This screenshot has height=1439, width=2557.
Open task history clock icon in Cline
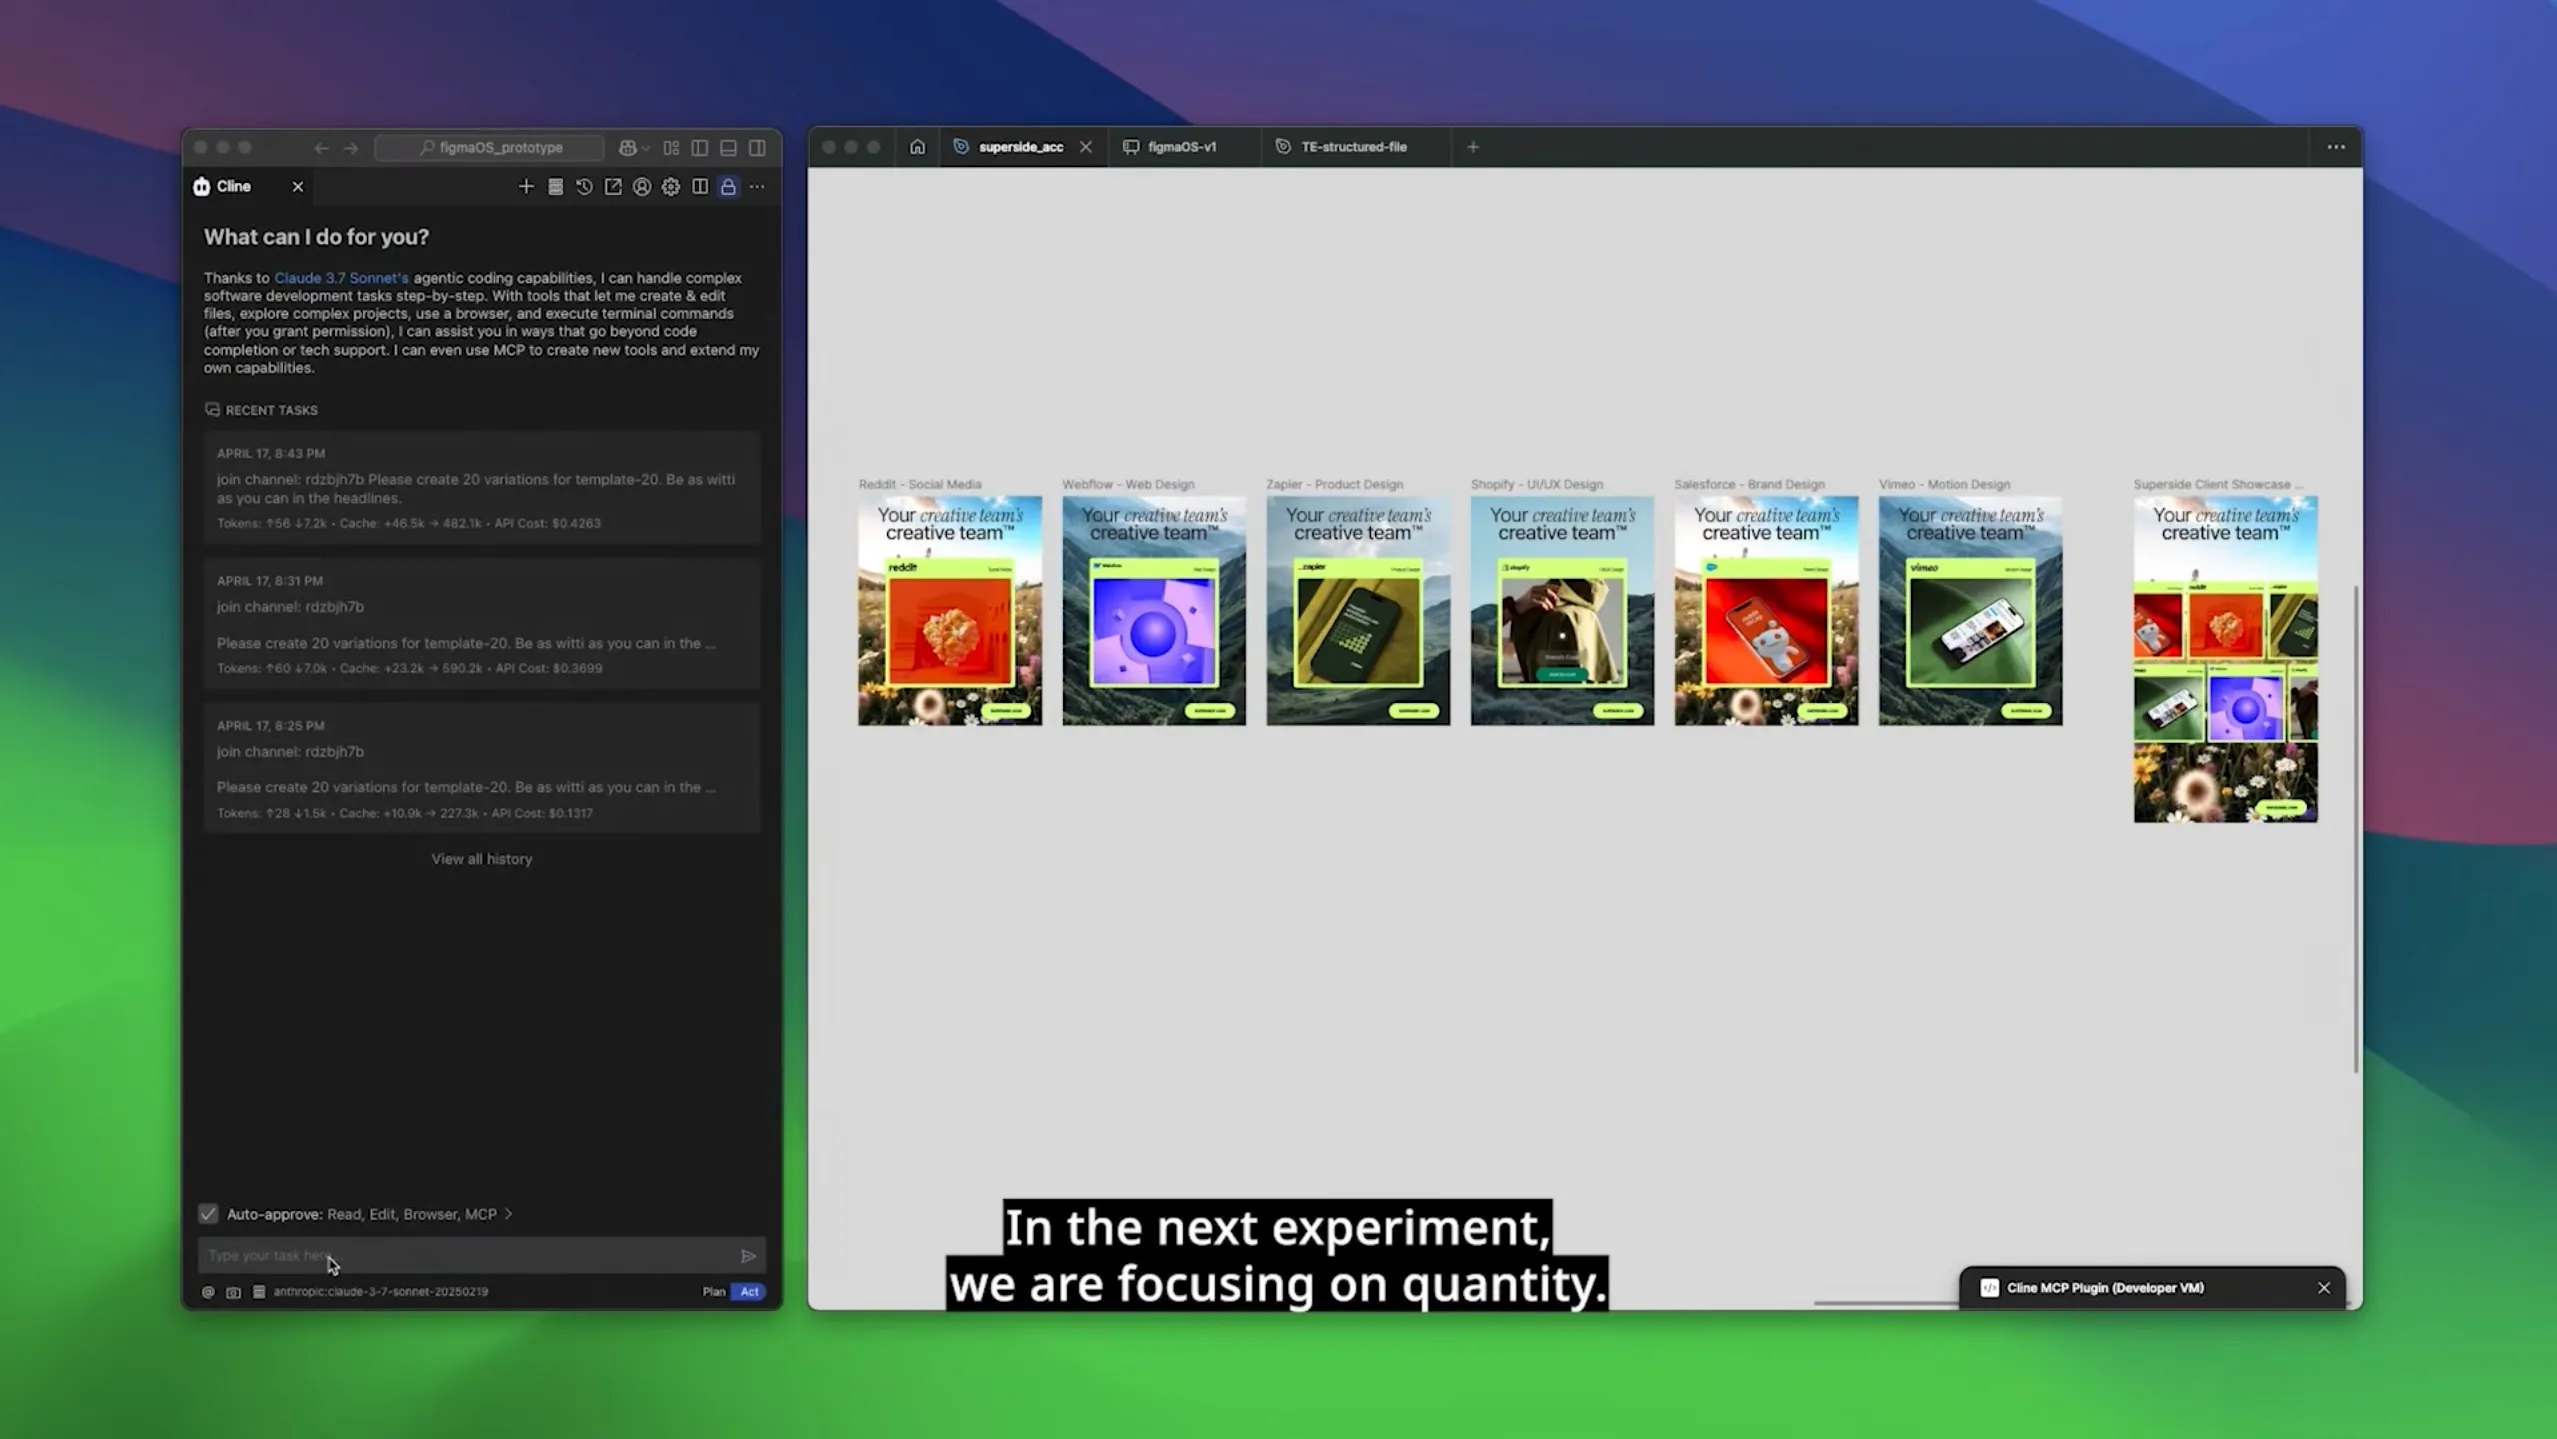tap(584, 187)
